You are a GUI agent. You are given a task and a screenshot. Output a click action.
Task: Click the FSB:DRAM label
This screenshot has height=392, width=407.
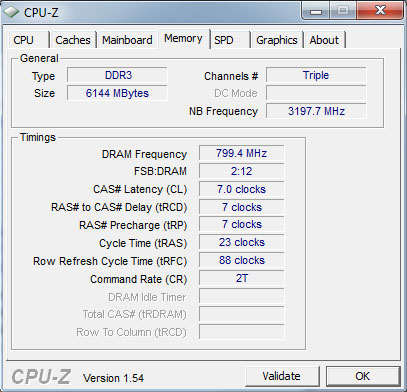[160, 171]
